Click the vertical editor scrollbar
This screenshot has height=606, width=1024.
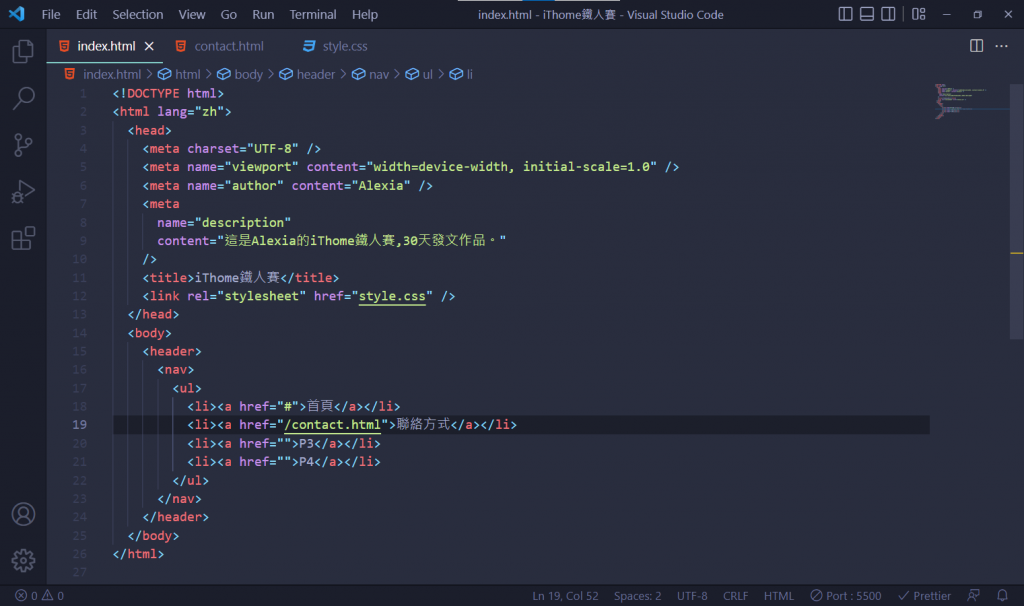(1017, 212)
